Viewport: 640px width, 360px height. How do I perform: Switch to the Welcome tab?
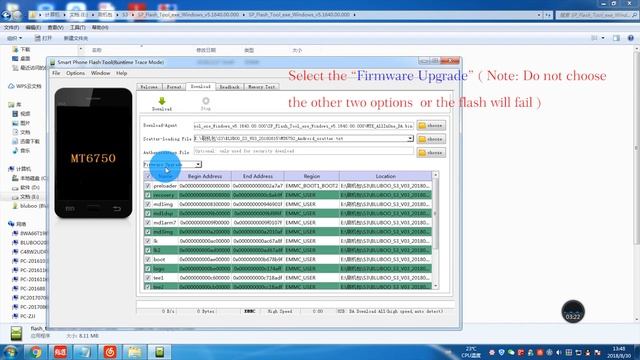[x=149, y=87]
